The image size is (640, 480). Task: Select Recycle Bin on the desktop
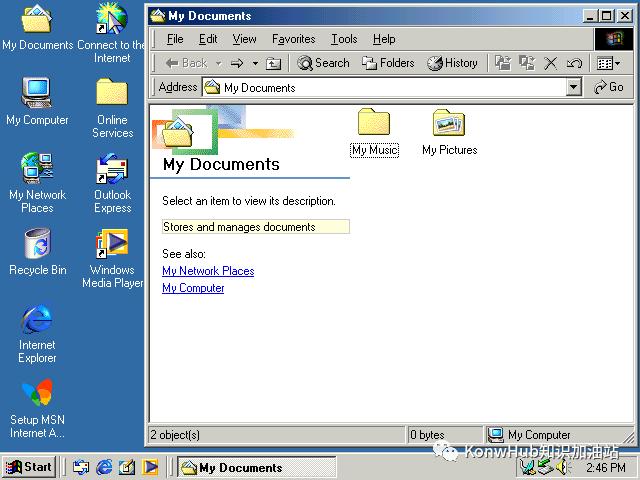click(x=37, y=244)
